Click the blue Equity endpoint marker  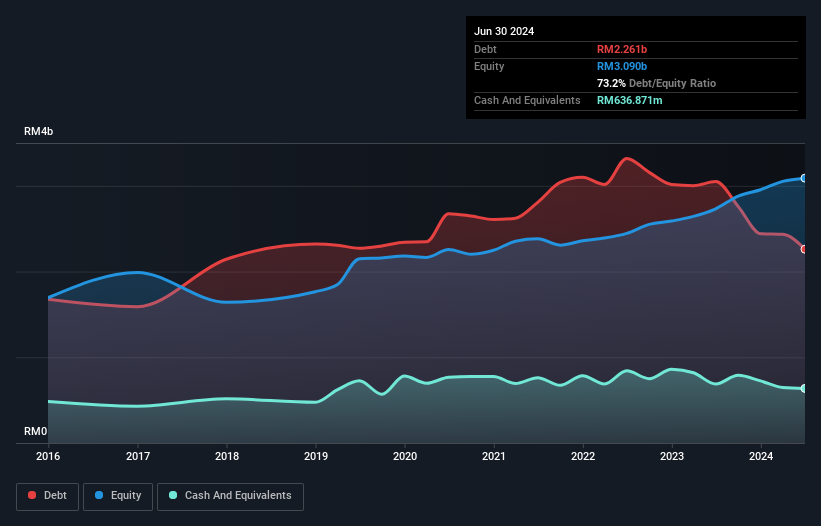pyautogui.click(x=804, y=178)
